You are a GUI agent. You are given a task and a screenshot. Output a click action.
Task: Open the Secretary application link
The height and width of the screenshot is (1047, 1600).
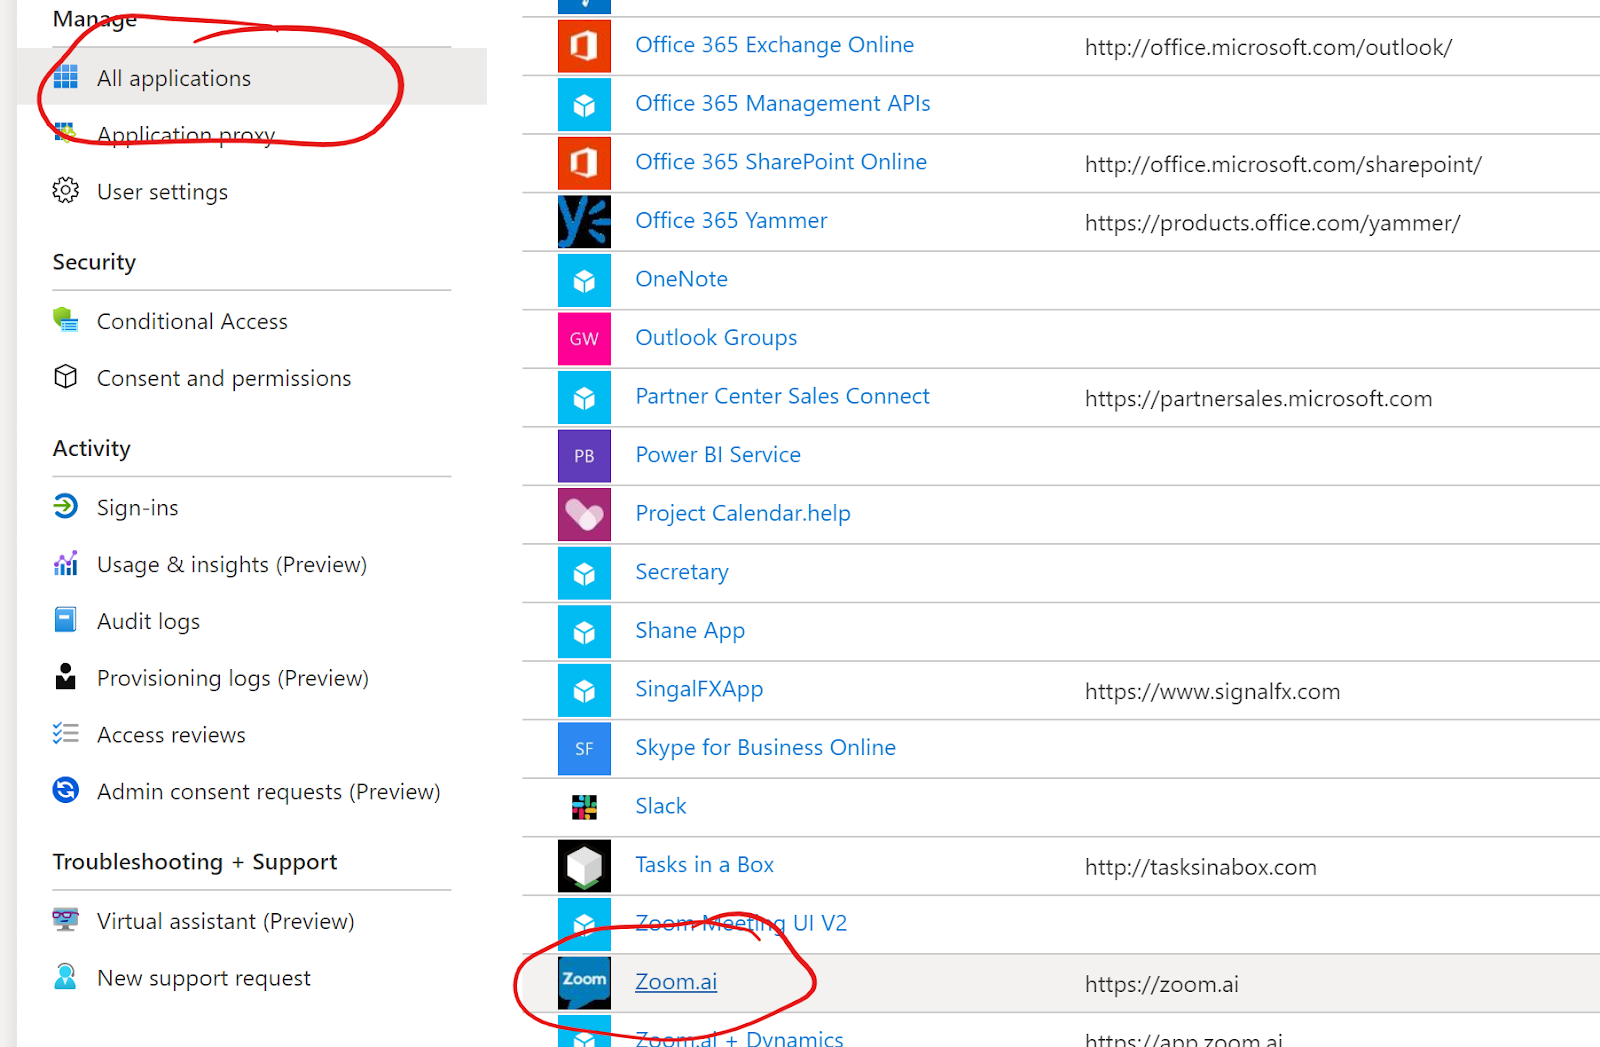pyautogui.click(x=682, y=572)
